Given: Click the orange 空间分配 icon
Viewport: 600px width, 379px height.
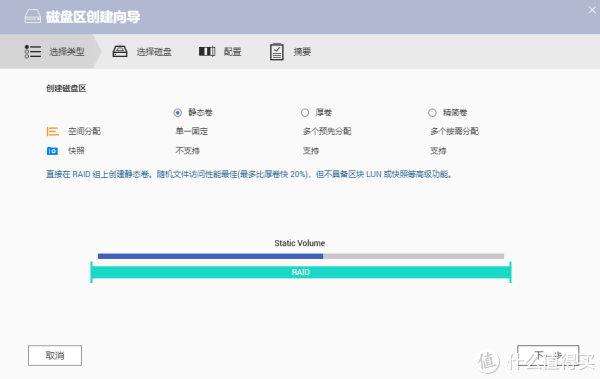Looking at the screenshot, I should pyautogui.click(x=52, y=131).
